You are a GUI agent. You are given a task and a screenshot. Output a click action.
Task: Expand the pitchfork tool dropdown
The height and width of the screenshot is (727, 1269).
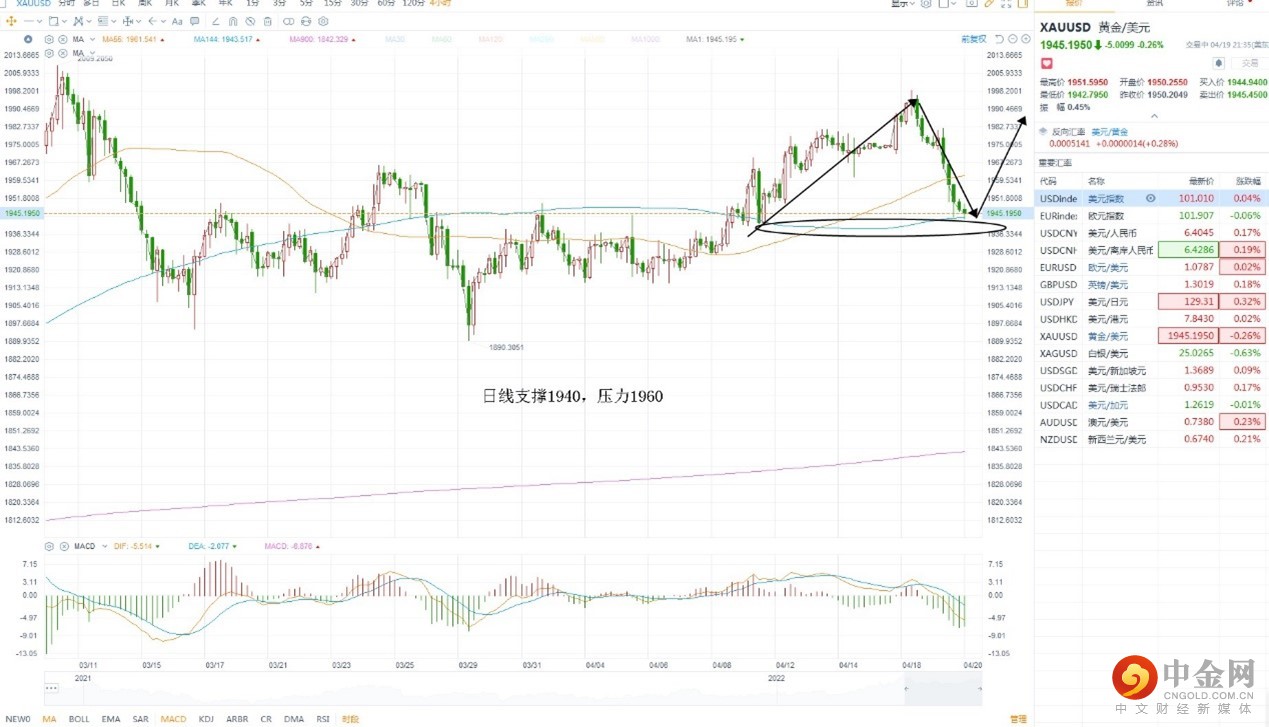89,21
